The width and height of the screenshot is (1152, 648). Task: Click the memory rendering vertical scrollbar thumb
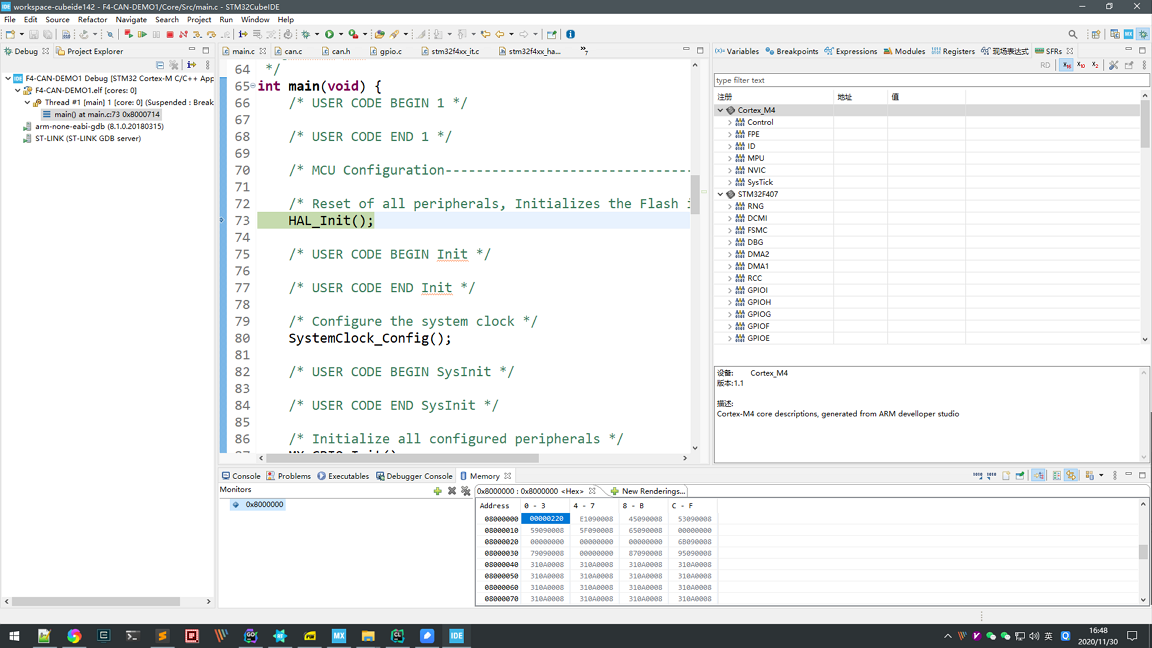(x=1143, y=552)
